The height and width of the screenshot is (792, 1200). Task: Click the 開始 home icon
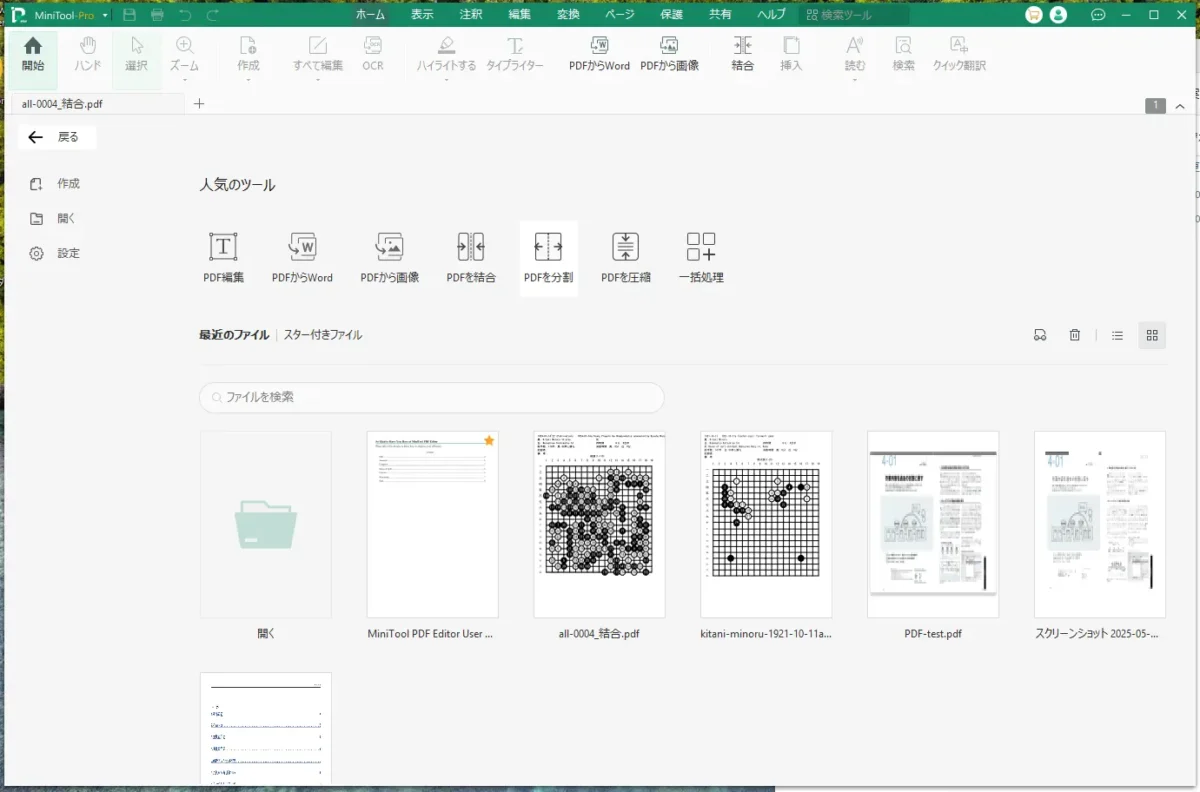point(33,55)
